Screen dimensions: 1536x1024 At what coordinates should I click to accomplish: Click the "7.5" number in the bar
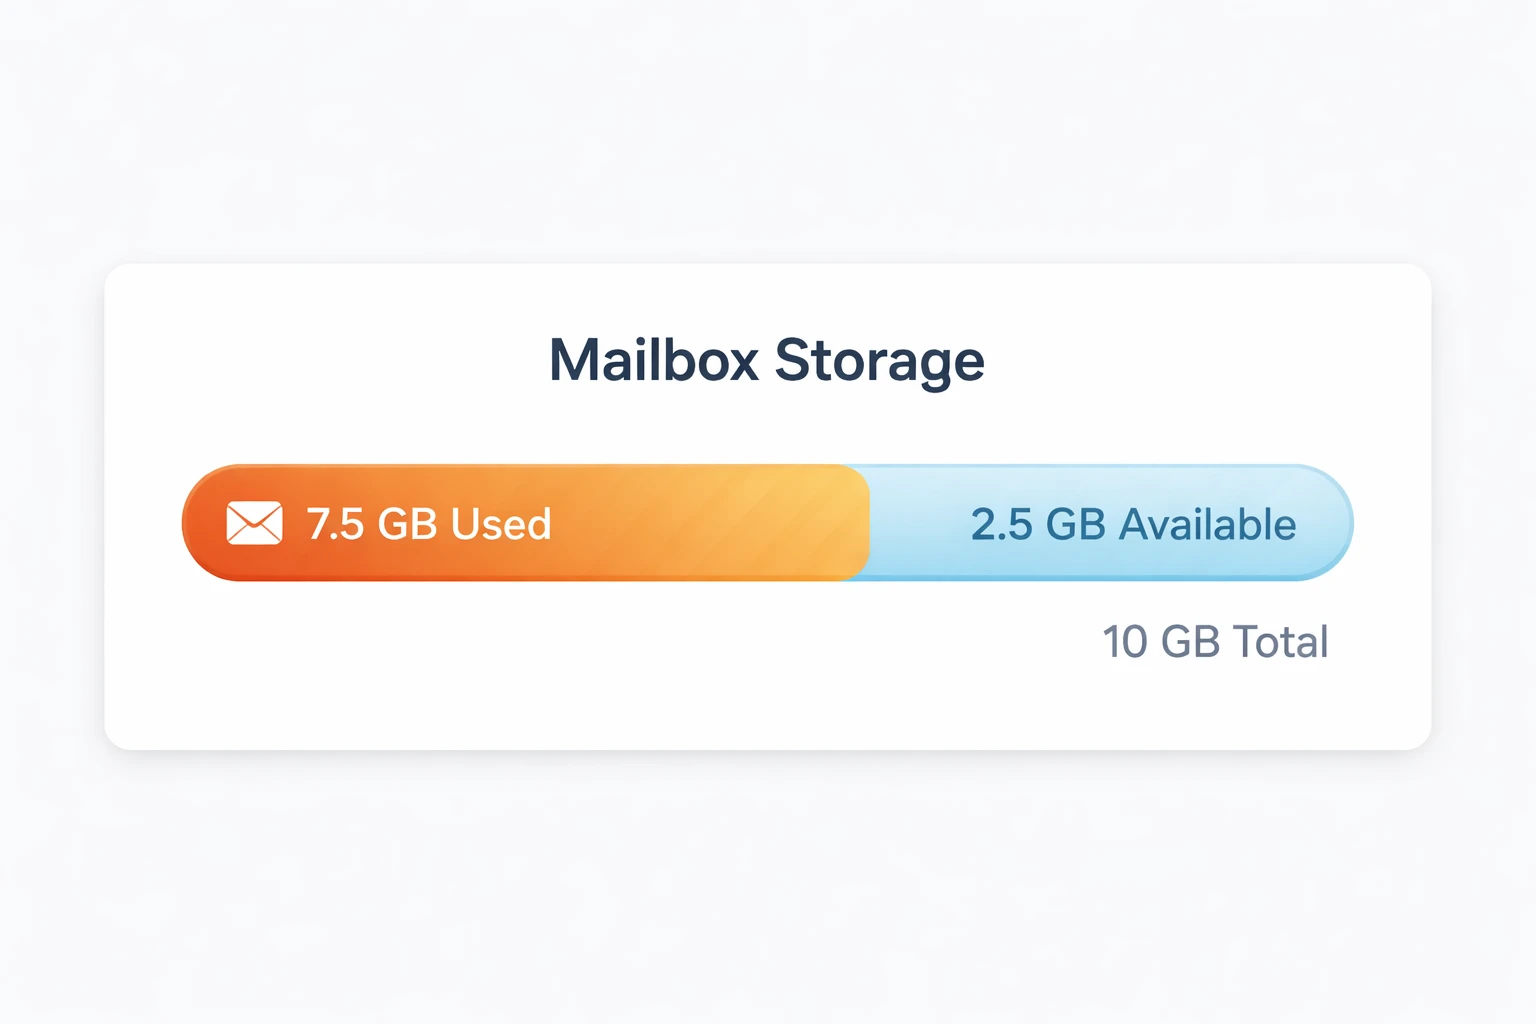point(335,524)
